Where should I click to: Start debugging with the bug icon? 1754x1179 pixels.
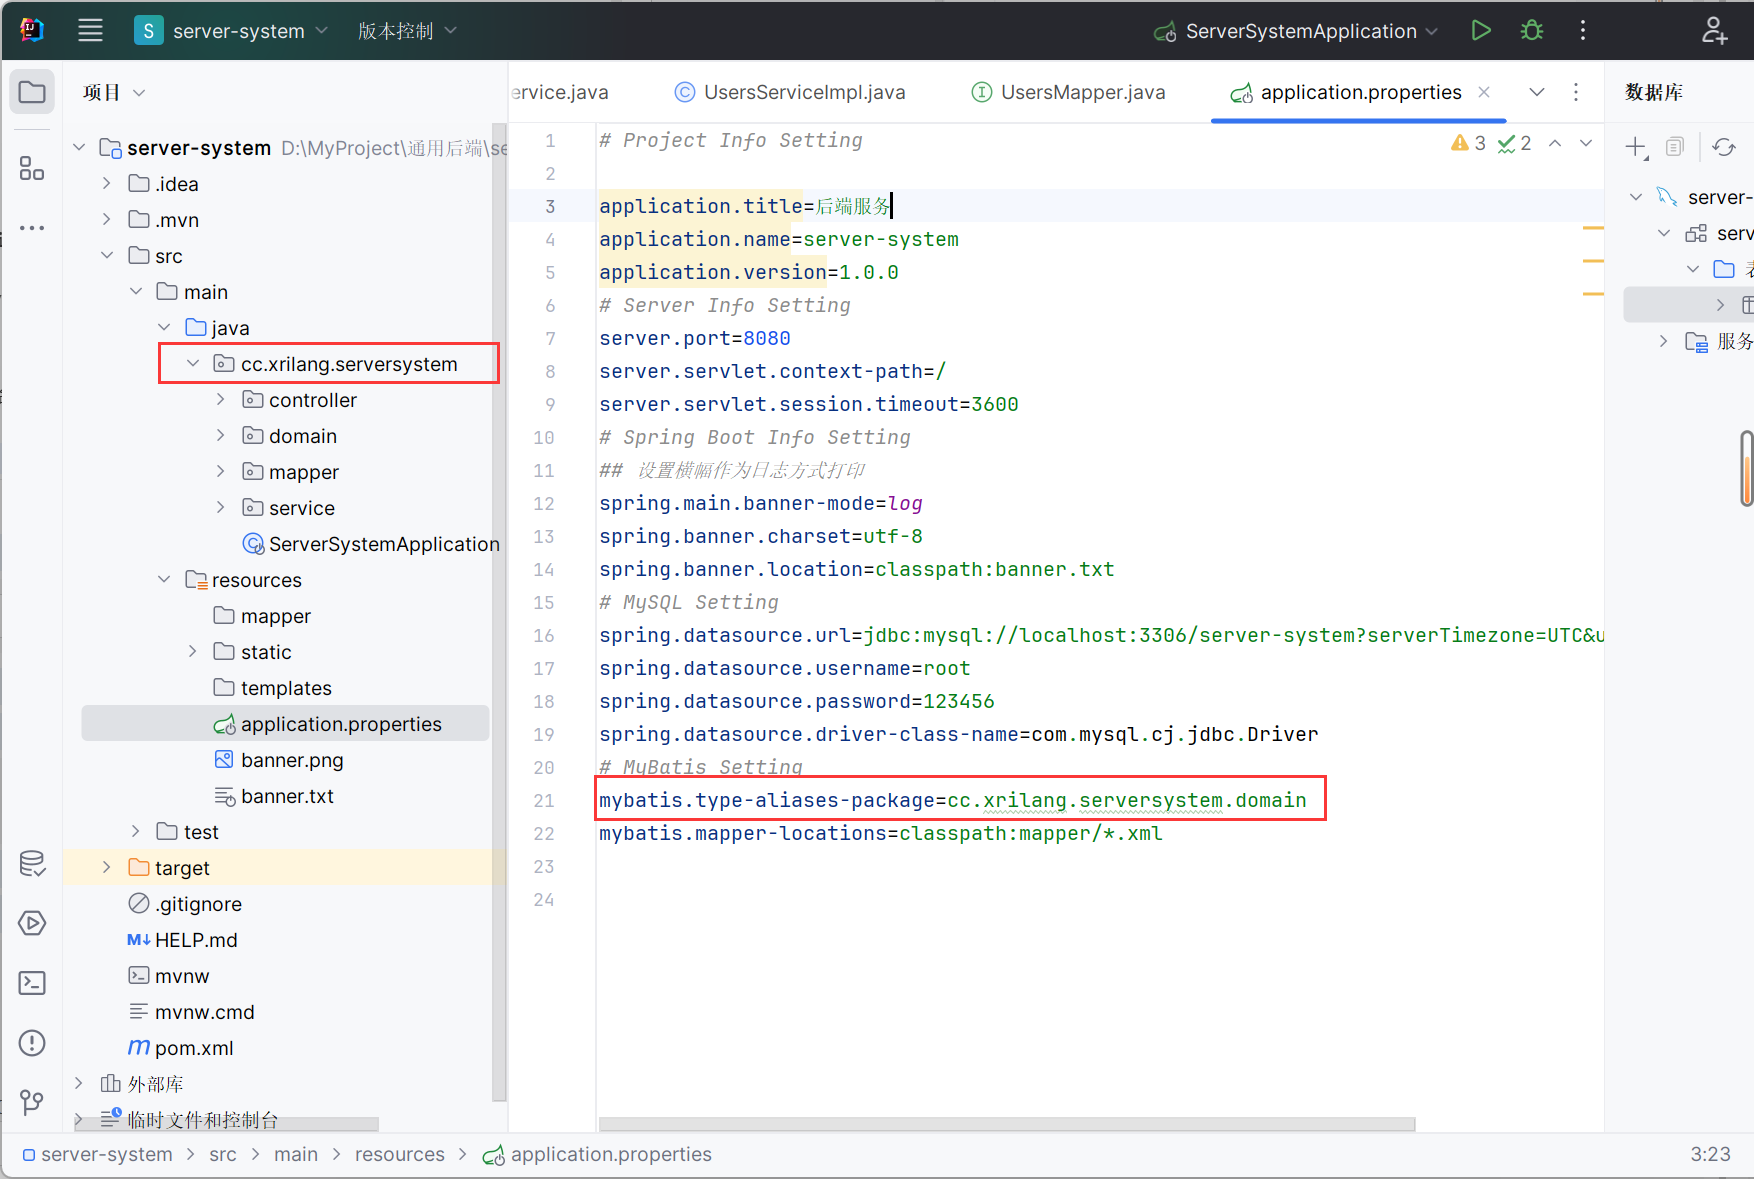[1532, 30]
